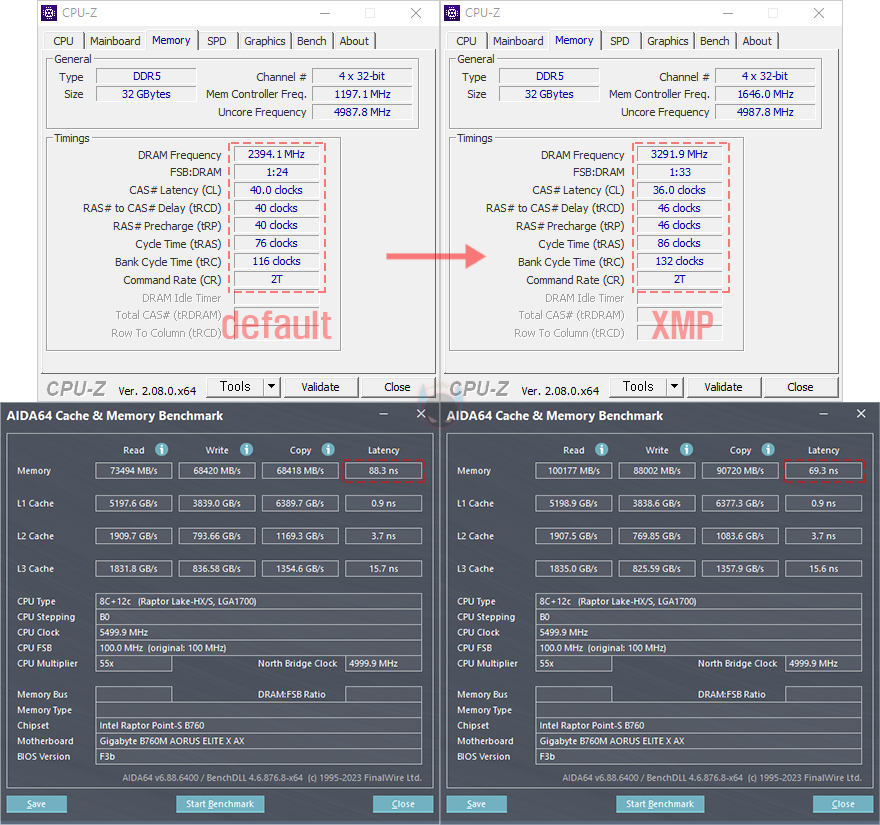The height and width of the screenshot is (825, 880).
Task: Open About tab in left CPU-Z
Action: tap(354, 41)
